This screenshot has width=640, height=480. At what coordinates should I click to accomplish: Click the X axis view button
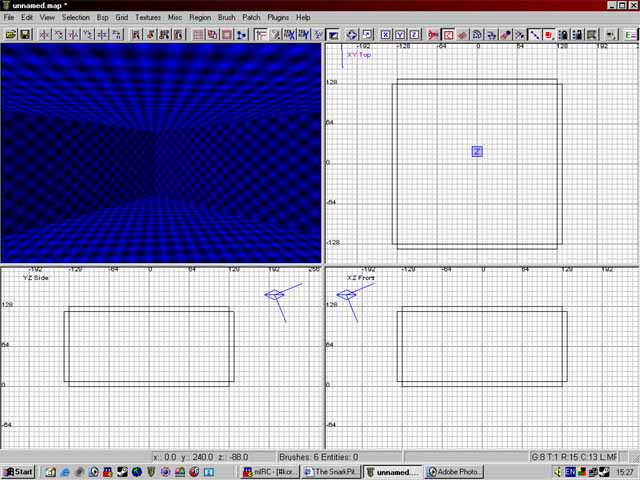pyautogui.click(x=385, y=34)
